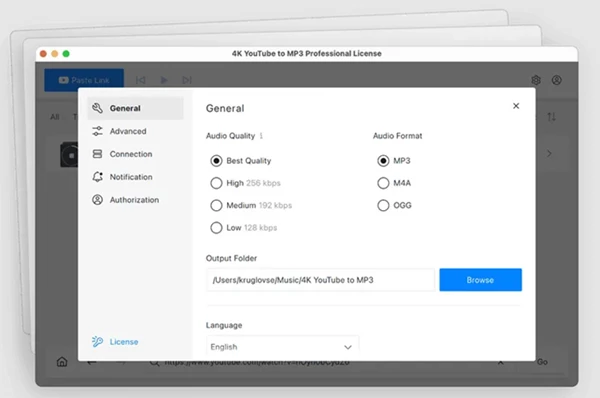
Task: Play the current track
Action: tap(164, 80)
